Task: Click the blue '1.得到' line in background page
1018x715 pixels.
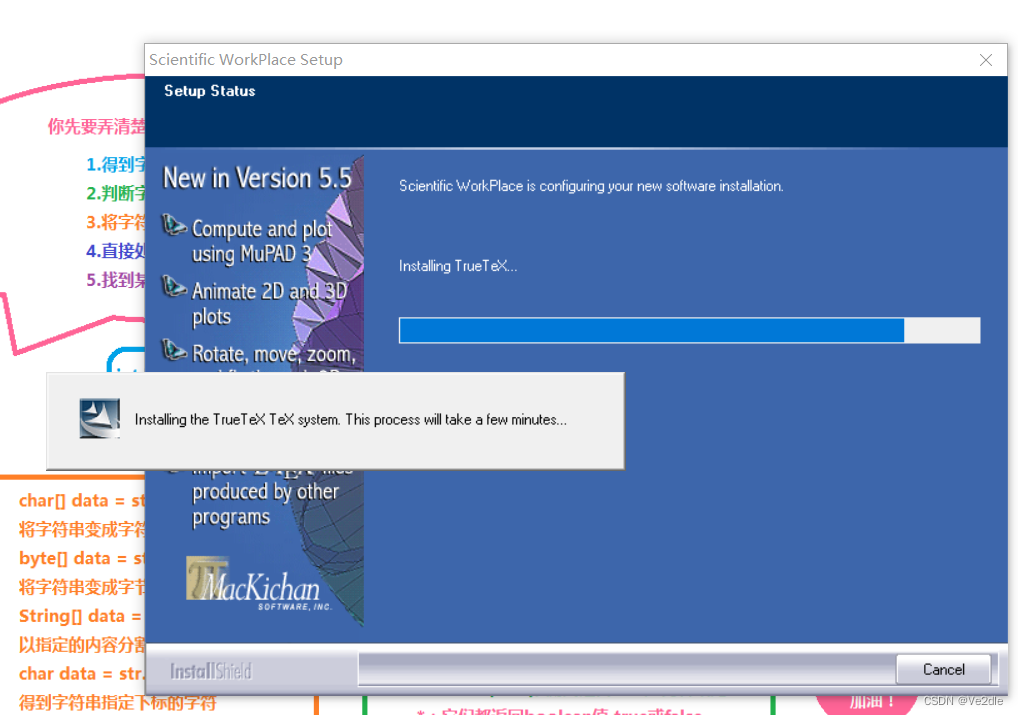Action: tap(116, 164)
